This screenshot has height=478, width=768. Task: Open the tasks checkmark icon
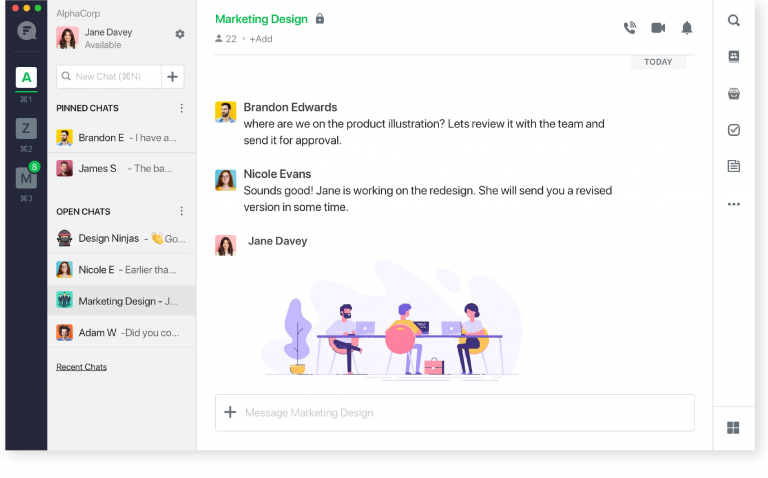(x=733, y=130)
